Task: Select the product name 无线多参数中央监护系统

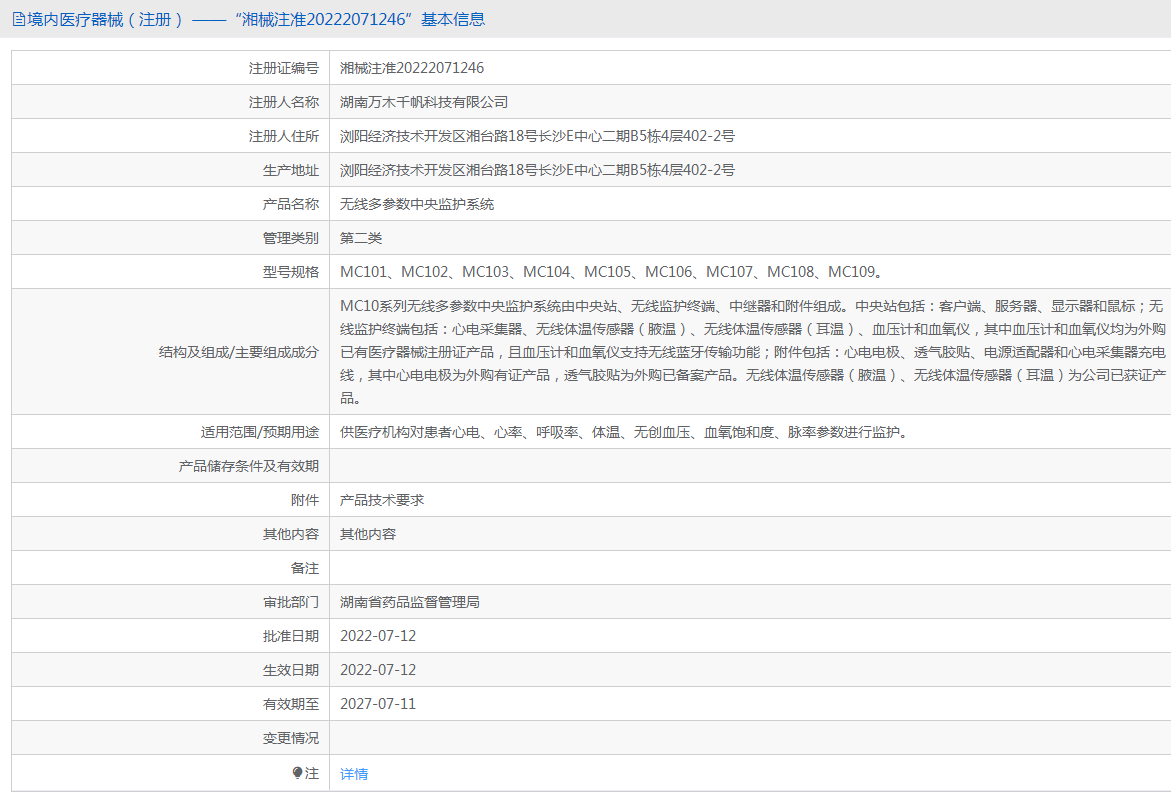Action: pyautogui.click(x=417, y=204)
